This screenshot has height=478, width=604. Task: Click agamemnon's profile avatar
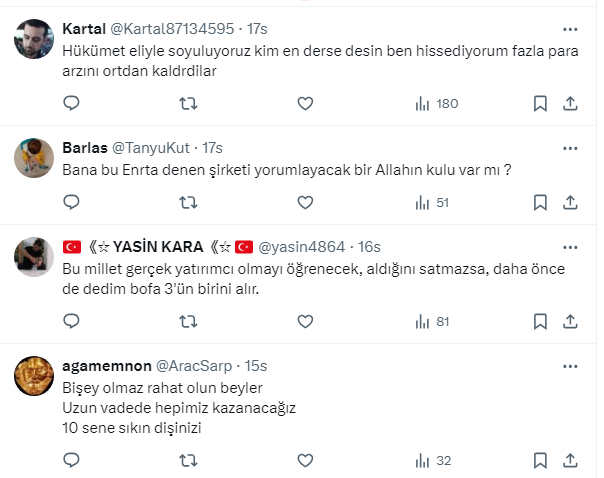pos(36,376)
